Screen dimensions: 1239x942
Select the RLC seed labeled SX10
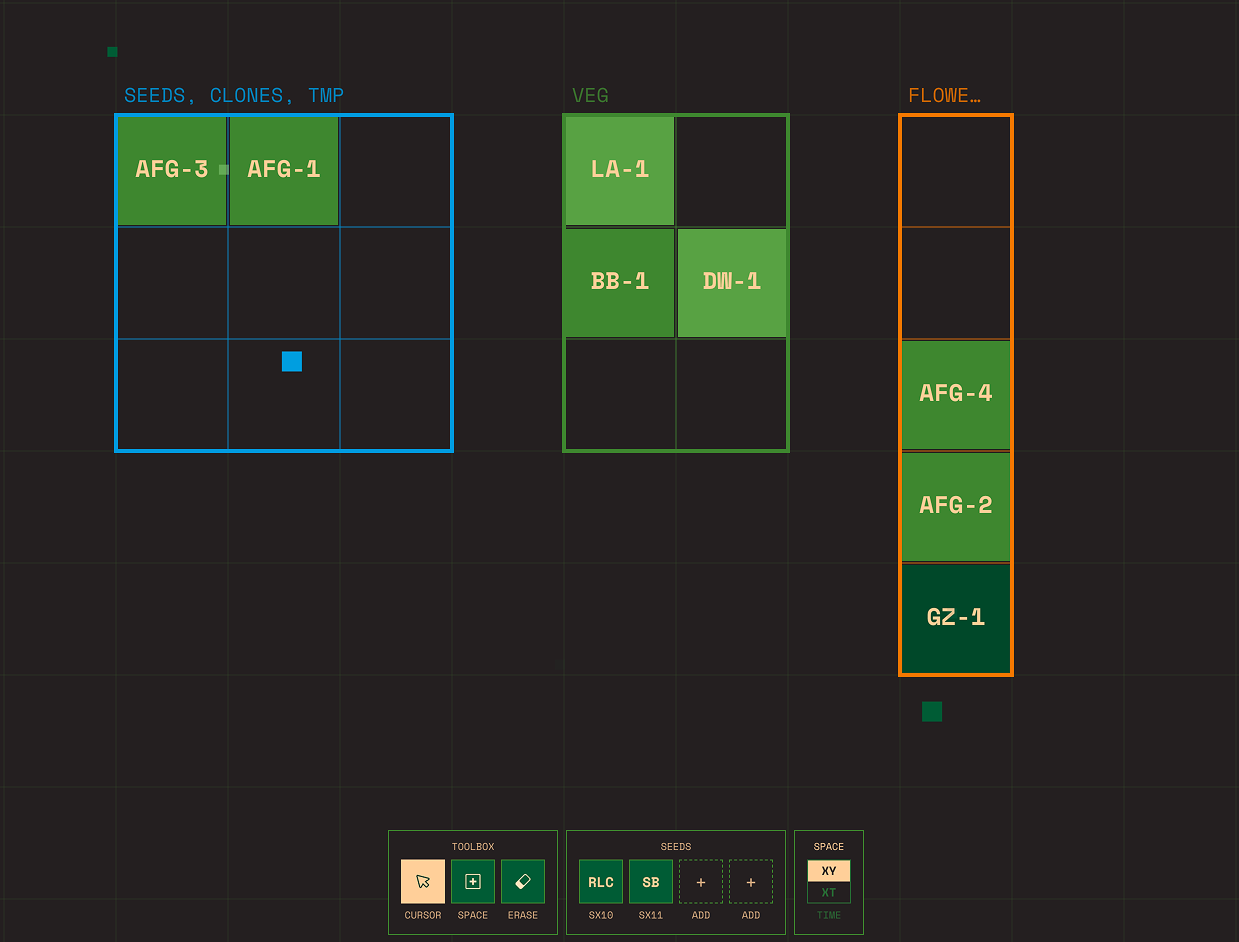pos(600,881)
